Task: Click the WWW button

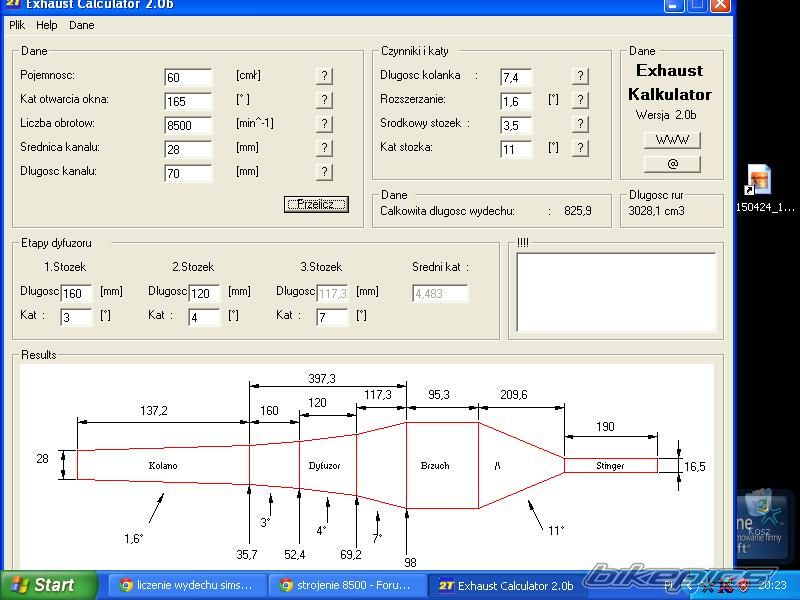Action: tap(672, 140)
